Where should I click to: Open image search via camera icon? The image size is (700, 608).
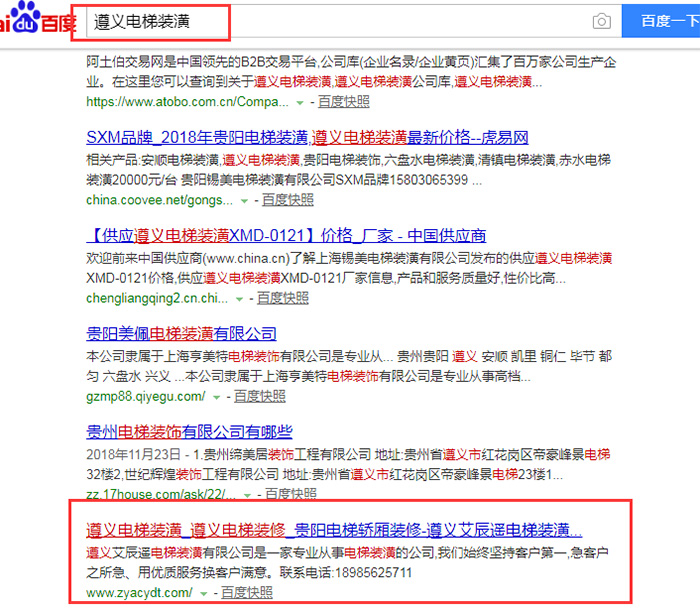[601, 21]
